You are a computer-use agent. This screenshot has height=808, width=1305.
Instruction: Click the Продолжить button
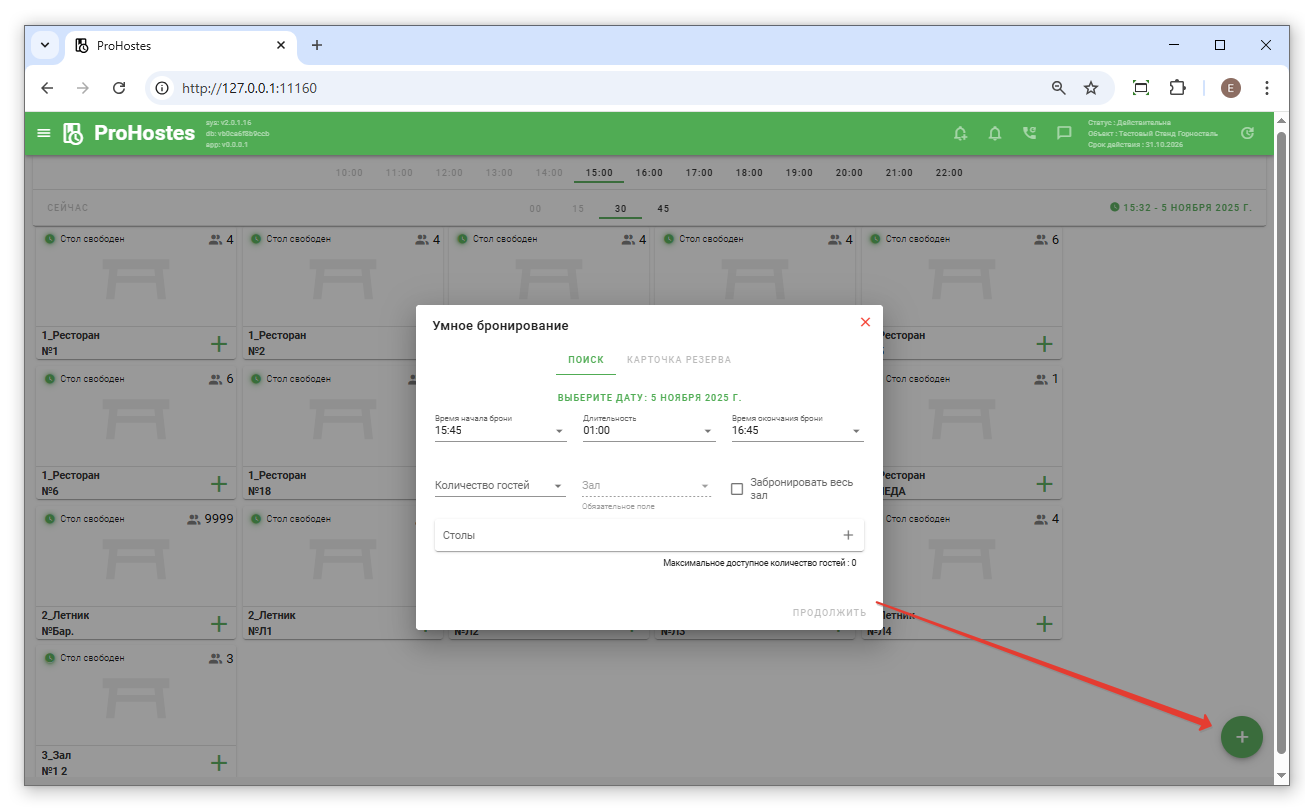click(x=829, y=612)
